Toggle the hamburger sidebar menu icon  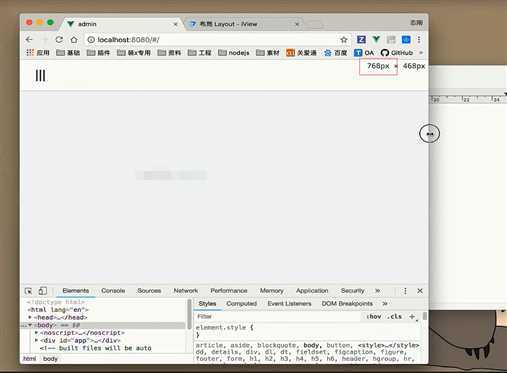40,76
